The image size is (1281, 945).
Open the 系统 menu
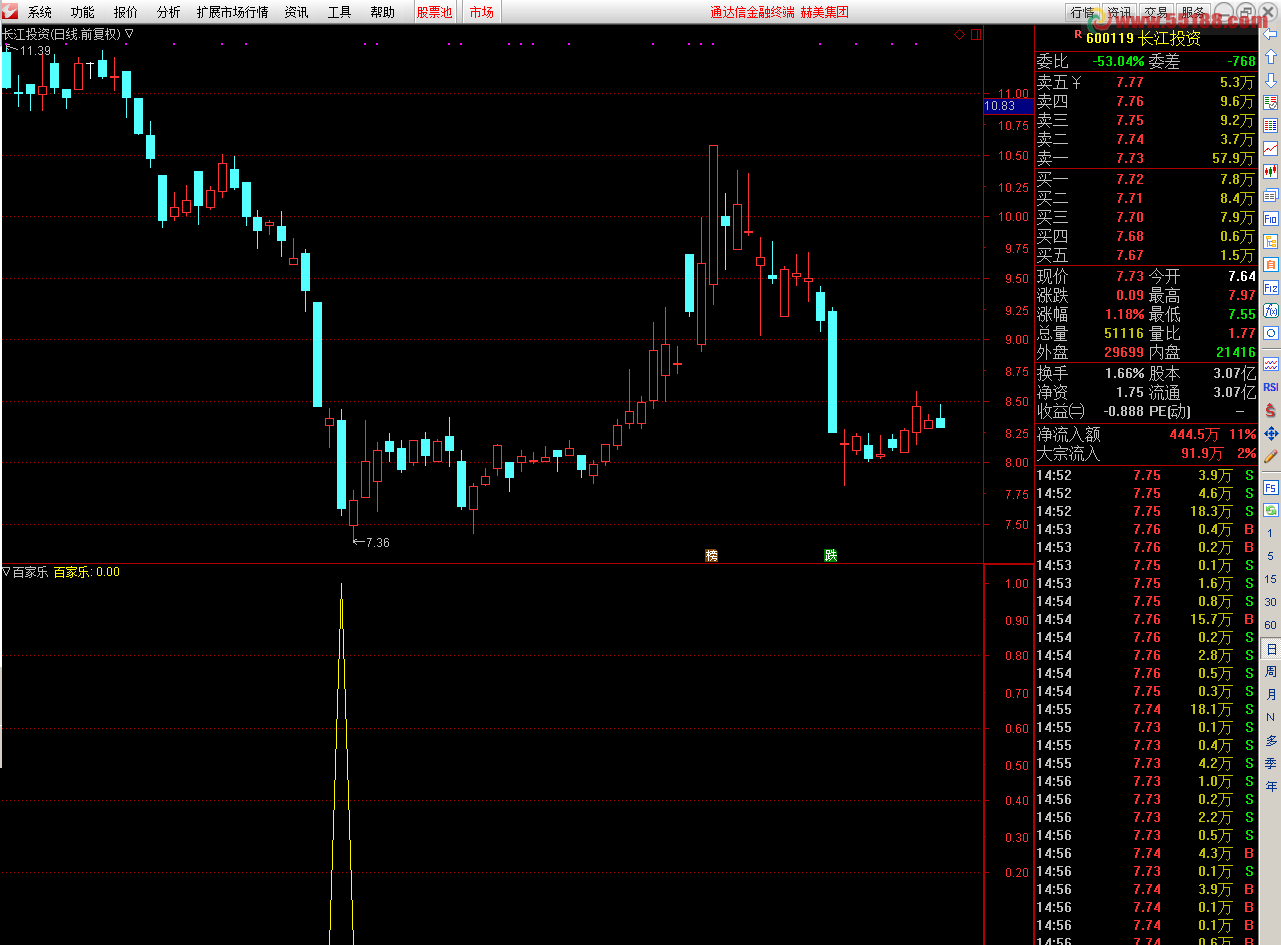(40, 12)
